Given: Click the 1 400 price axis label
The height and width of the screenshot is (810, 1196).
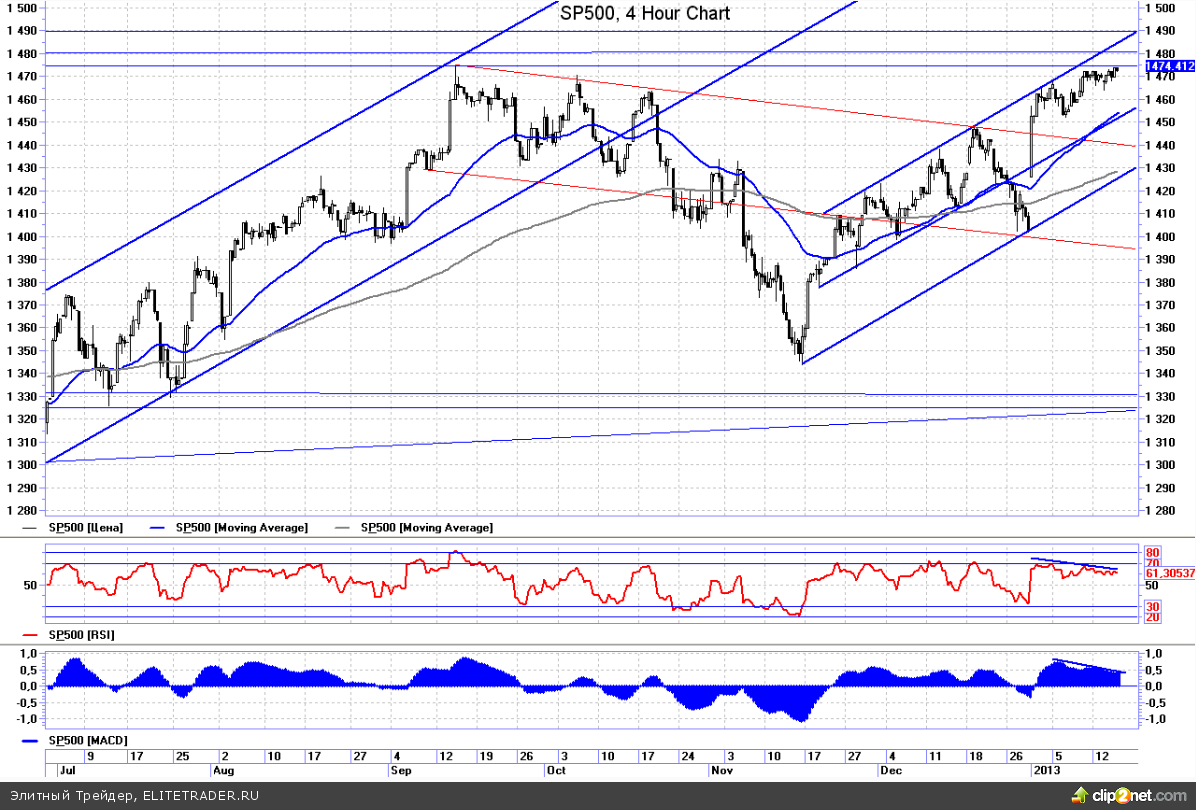Looking at the screenshot, I should point(1159,237).
